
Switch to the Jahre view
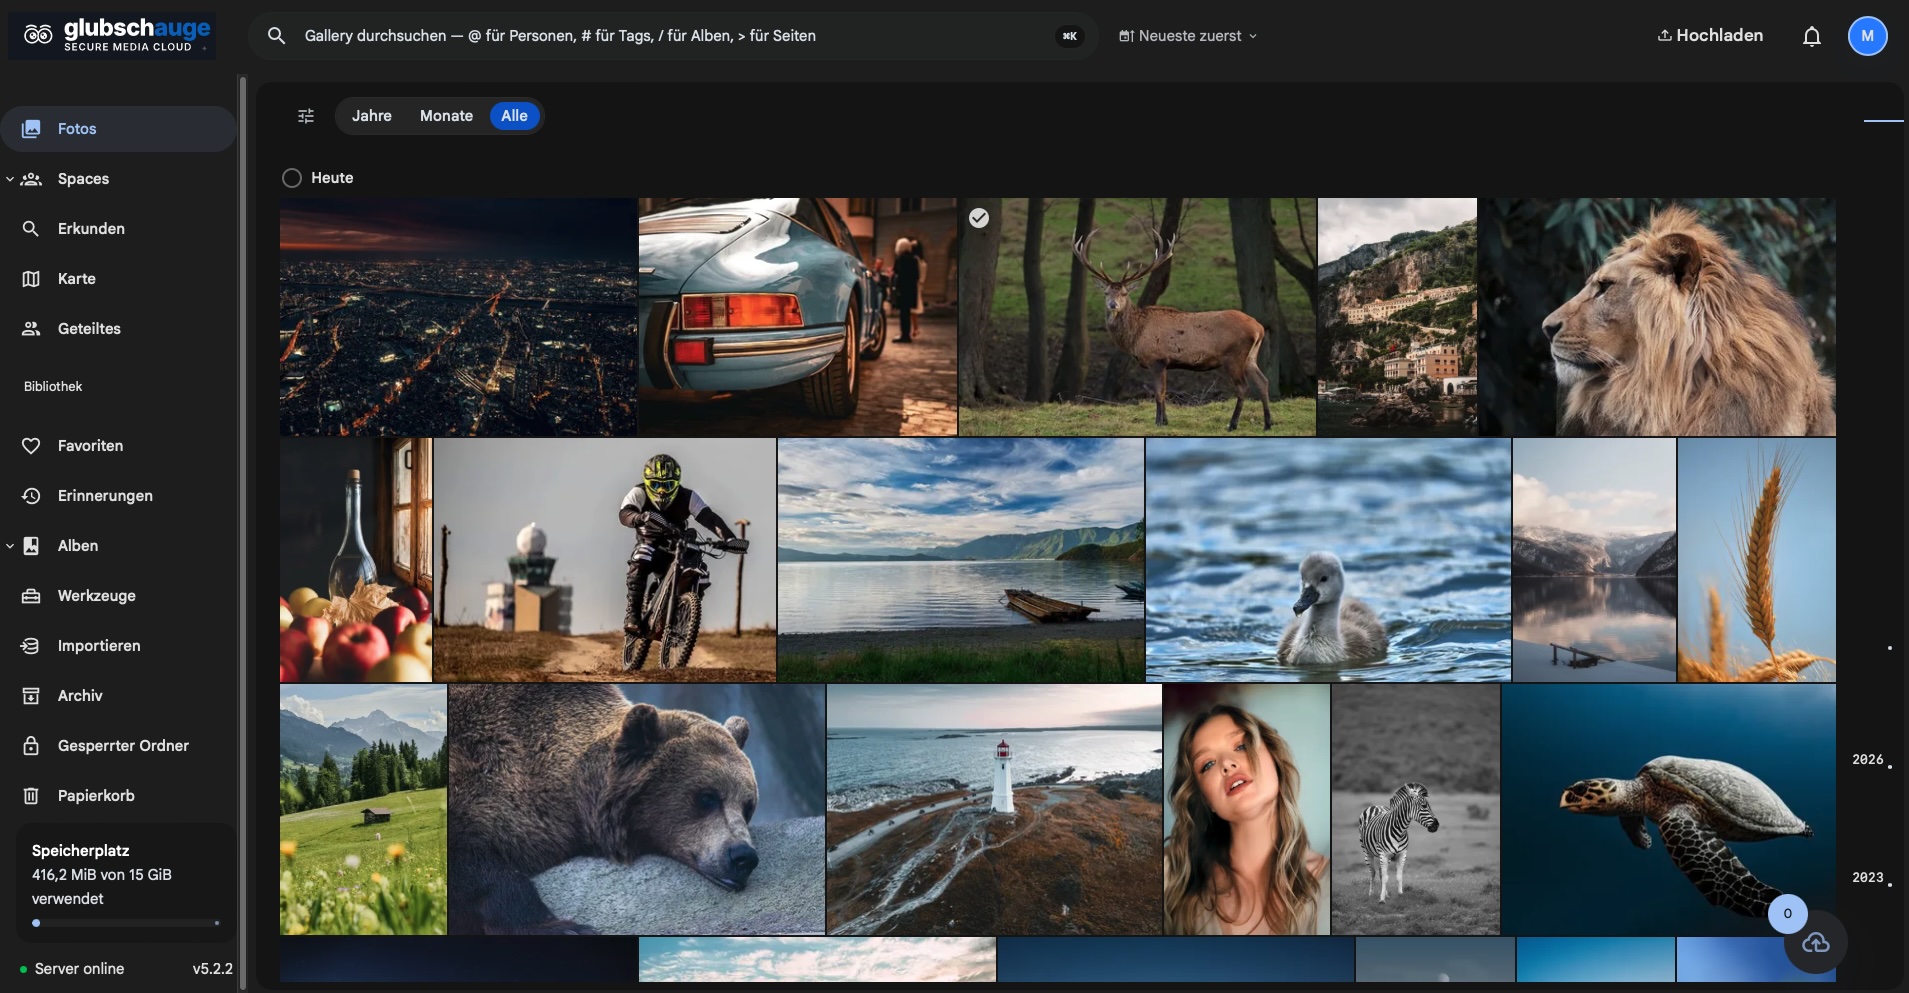pyautogui.click(x=372, y=116)
